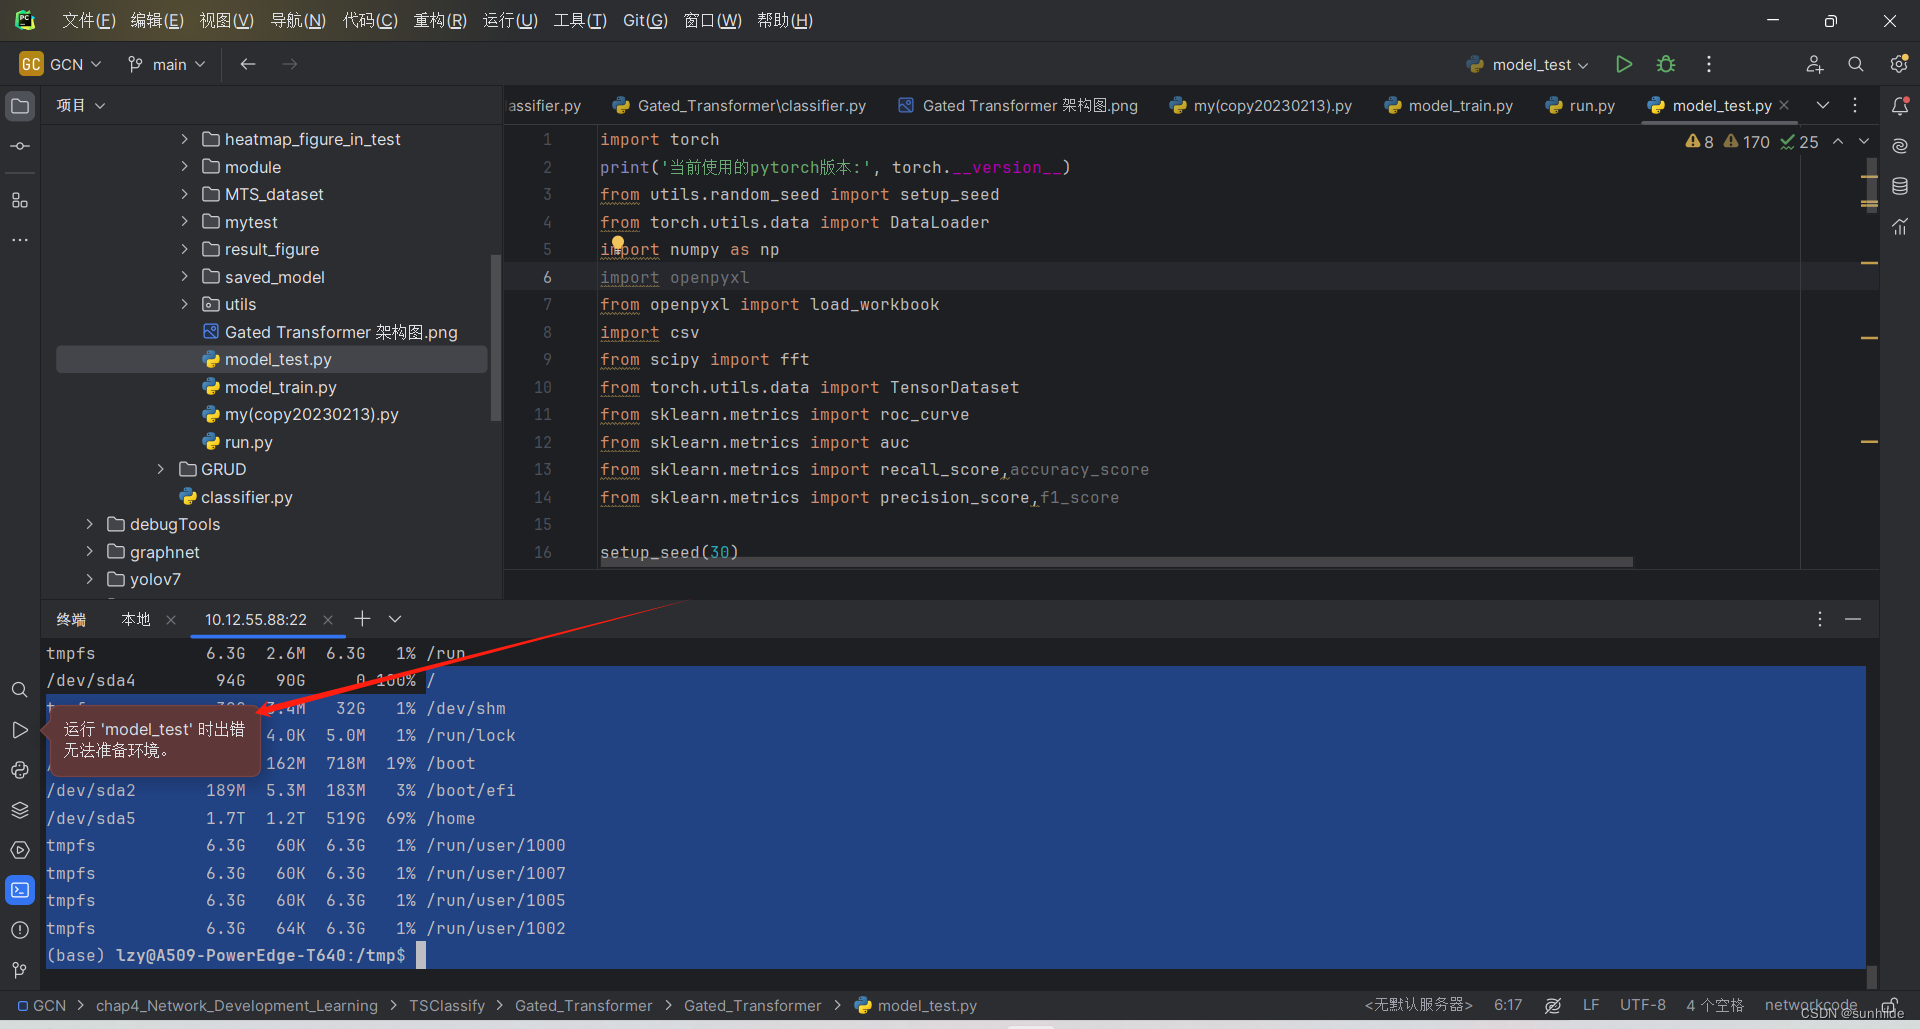Click Gated_Transformer in the breadcrumb bar
Image resolution: width=1920 pixels, height=1029 pixels.
(583, 1005)
